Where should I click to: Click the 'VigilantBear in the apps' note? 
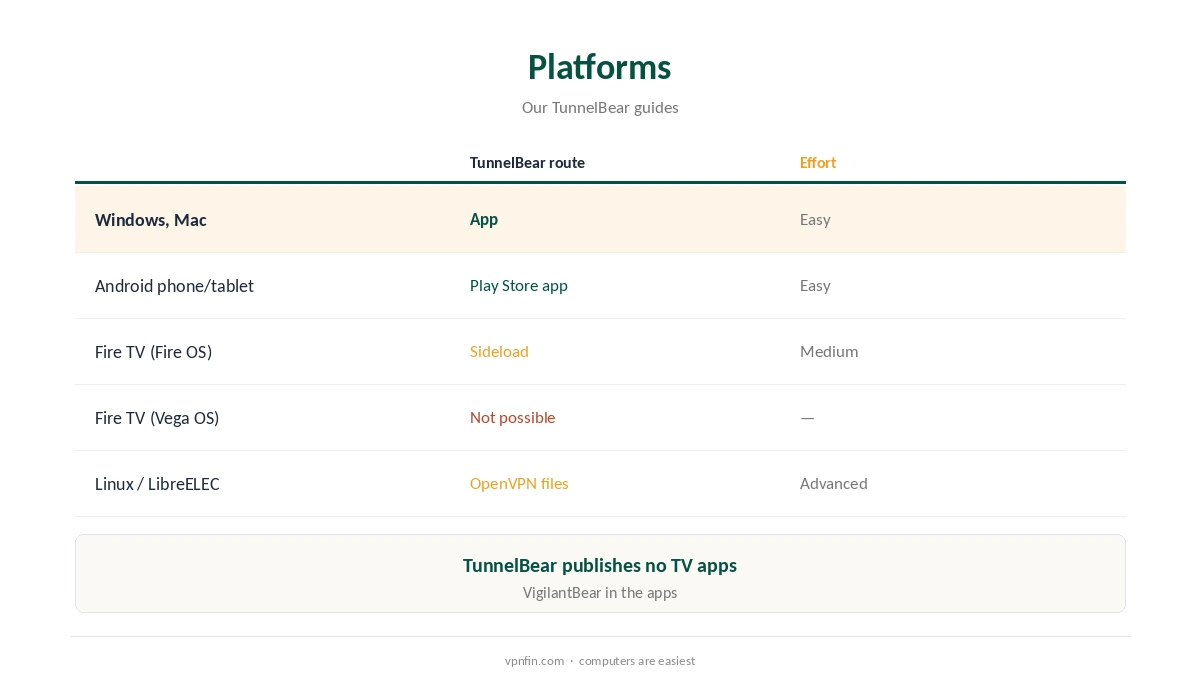click(x=600, y=593)
